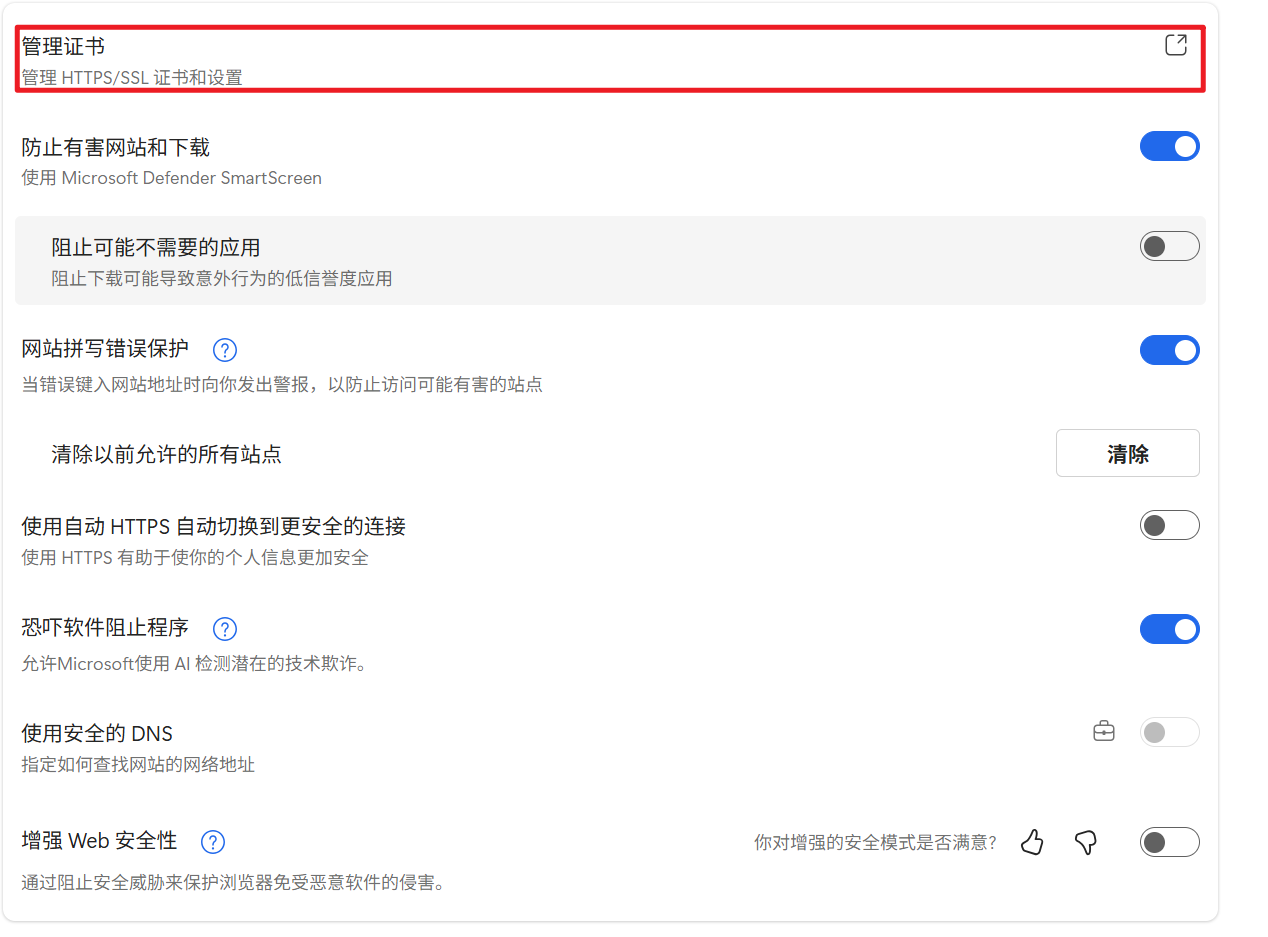Screen dimensions: 1268x937
Task: Enable 使用自动 HTTPS 切换到更安全的连接
Action: pyautogui.click(x=1169, y=524)
